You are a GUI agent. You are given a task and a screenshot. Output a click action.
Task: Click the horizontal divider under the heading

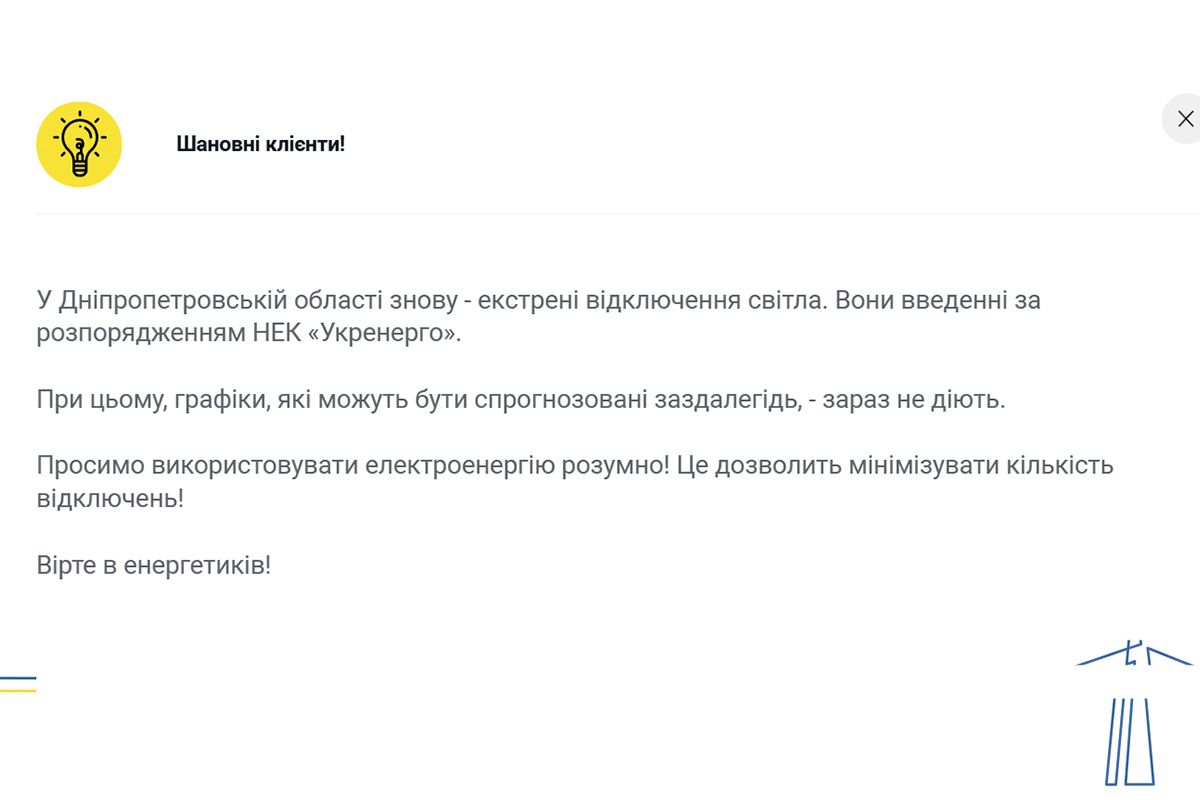(x=600, y=211)
